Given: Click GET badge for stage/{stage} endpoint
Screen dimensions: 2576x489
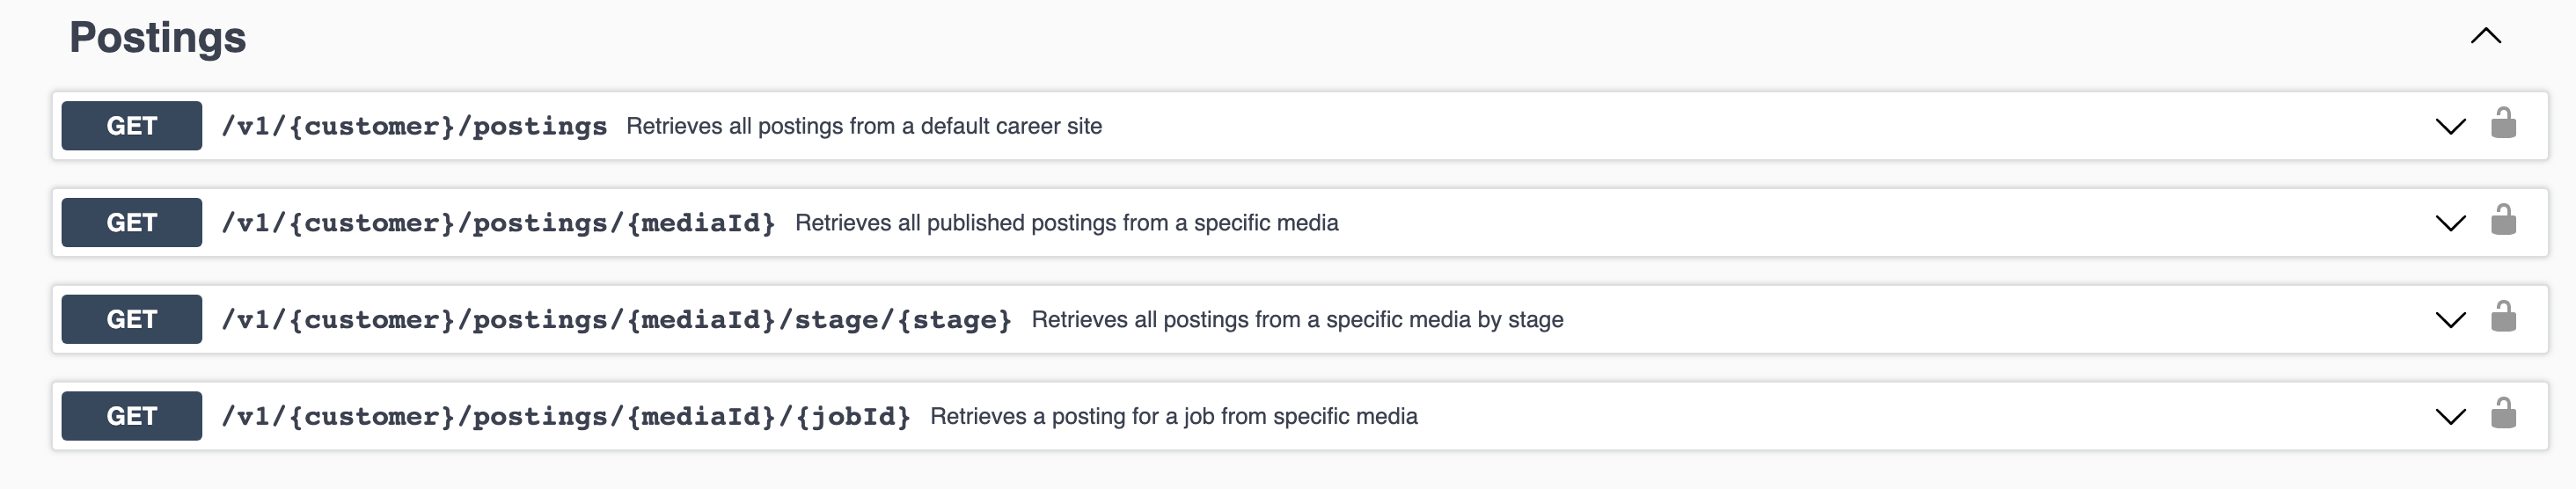Looking at the screenshot, I should click(x=131, y=320).
